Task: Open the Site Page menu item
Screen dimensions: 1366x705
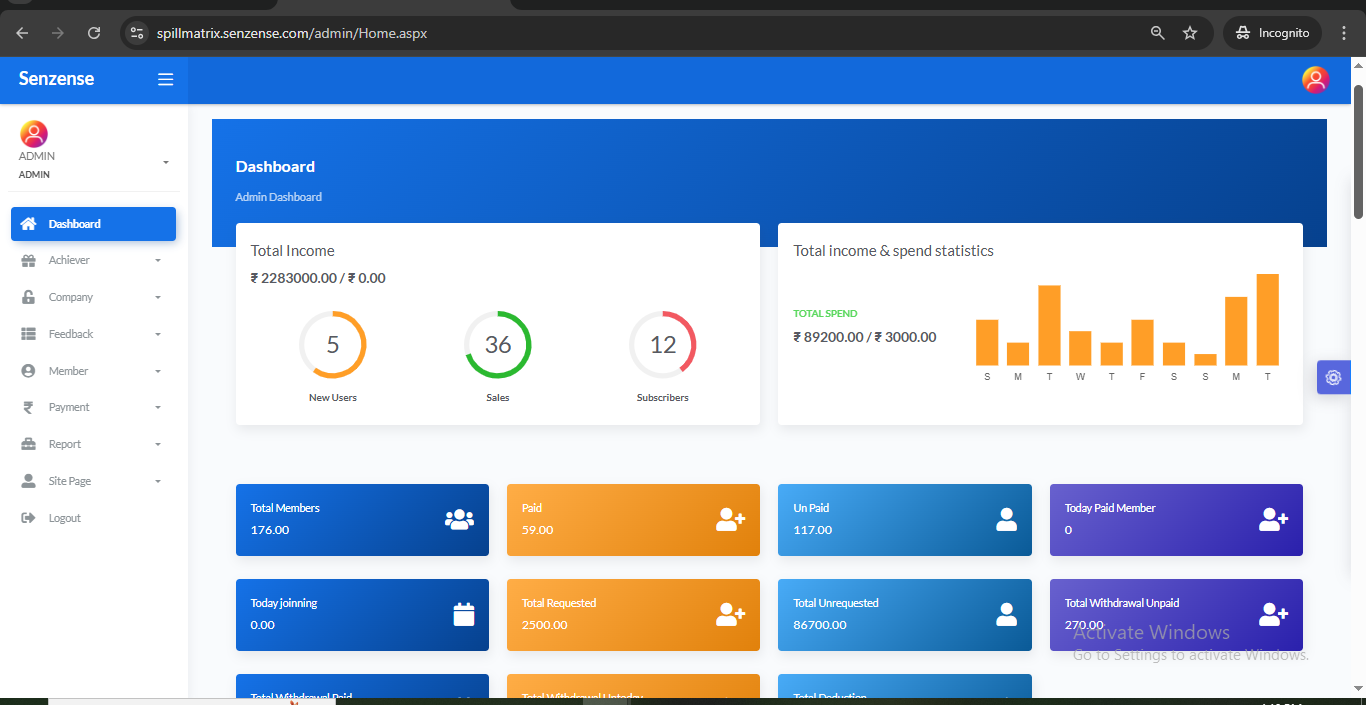Action: point(93,481)
